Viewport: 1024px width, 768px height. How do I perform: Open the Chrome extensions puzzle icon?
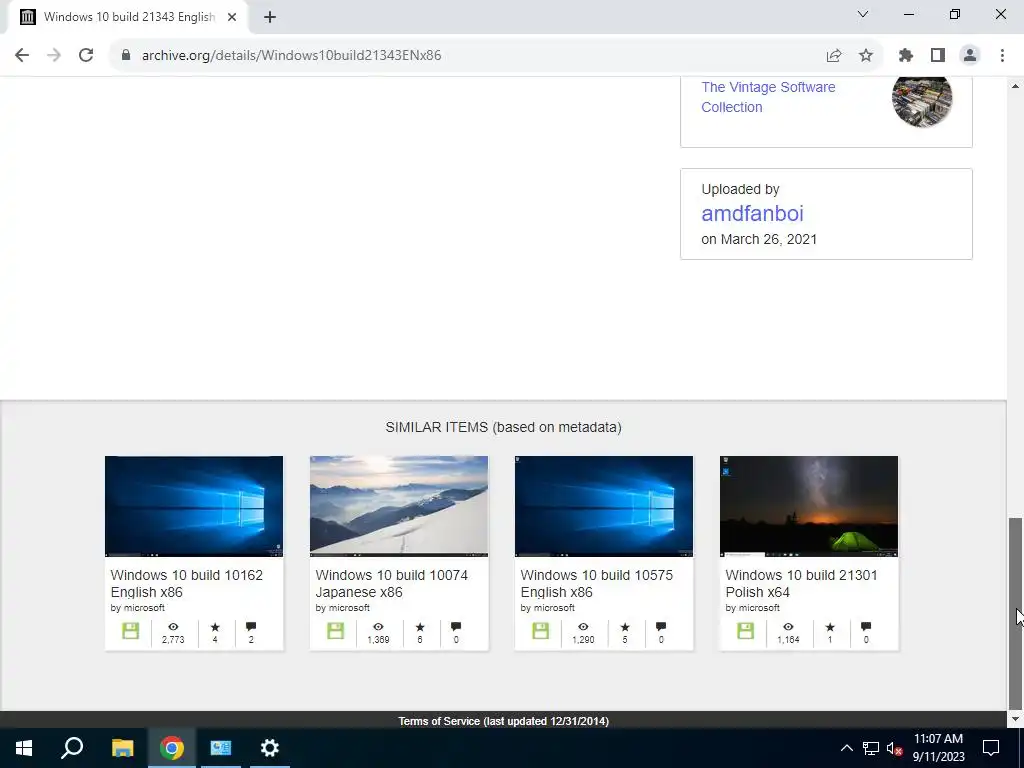pos(906,56)
